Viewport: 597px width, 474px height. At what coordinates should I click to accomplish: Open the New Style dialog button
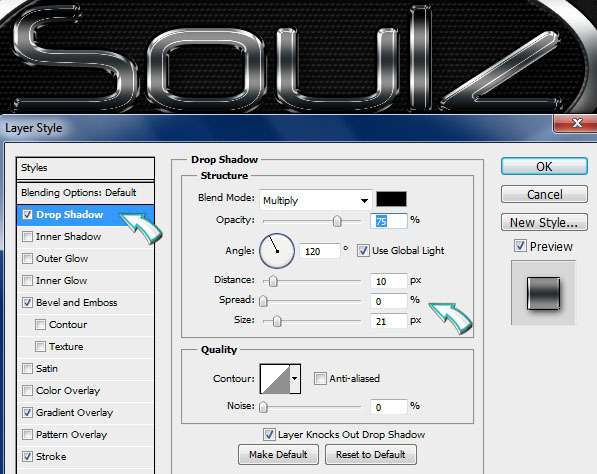(x=544, y=222)
